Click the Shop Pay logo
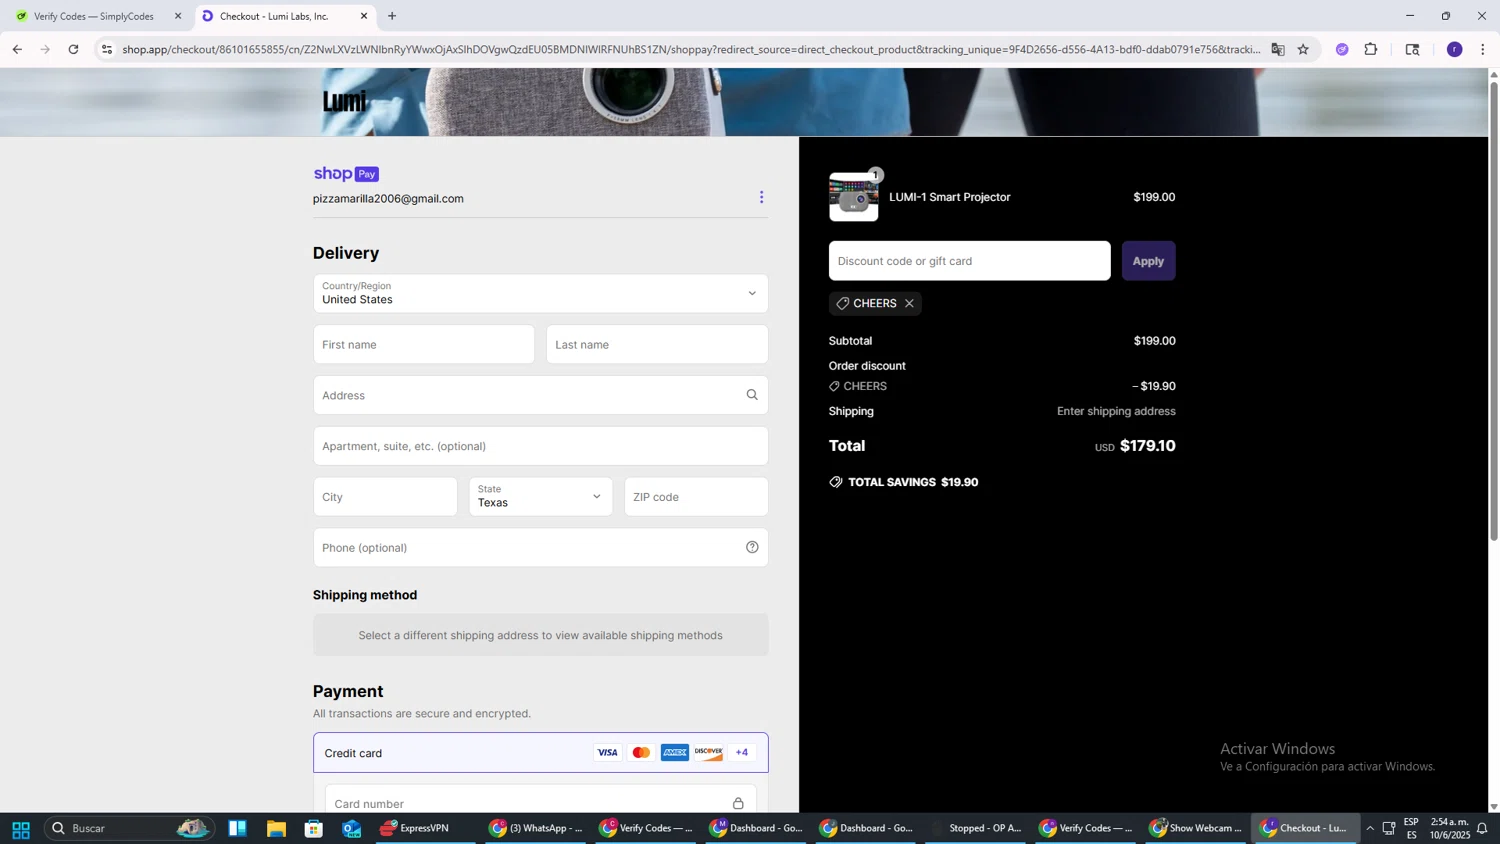 coord(346,174)
